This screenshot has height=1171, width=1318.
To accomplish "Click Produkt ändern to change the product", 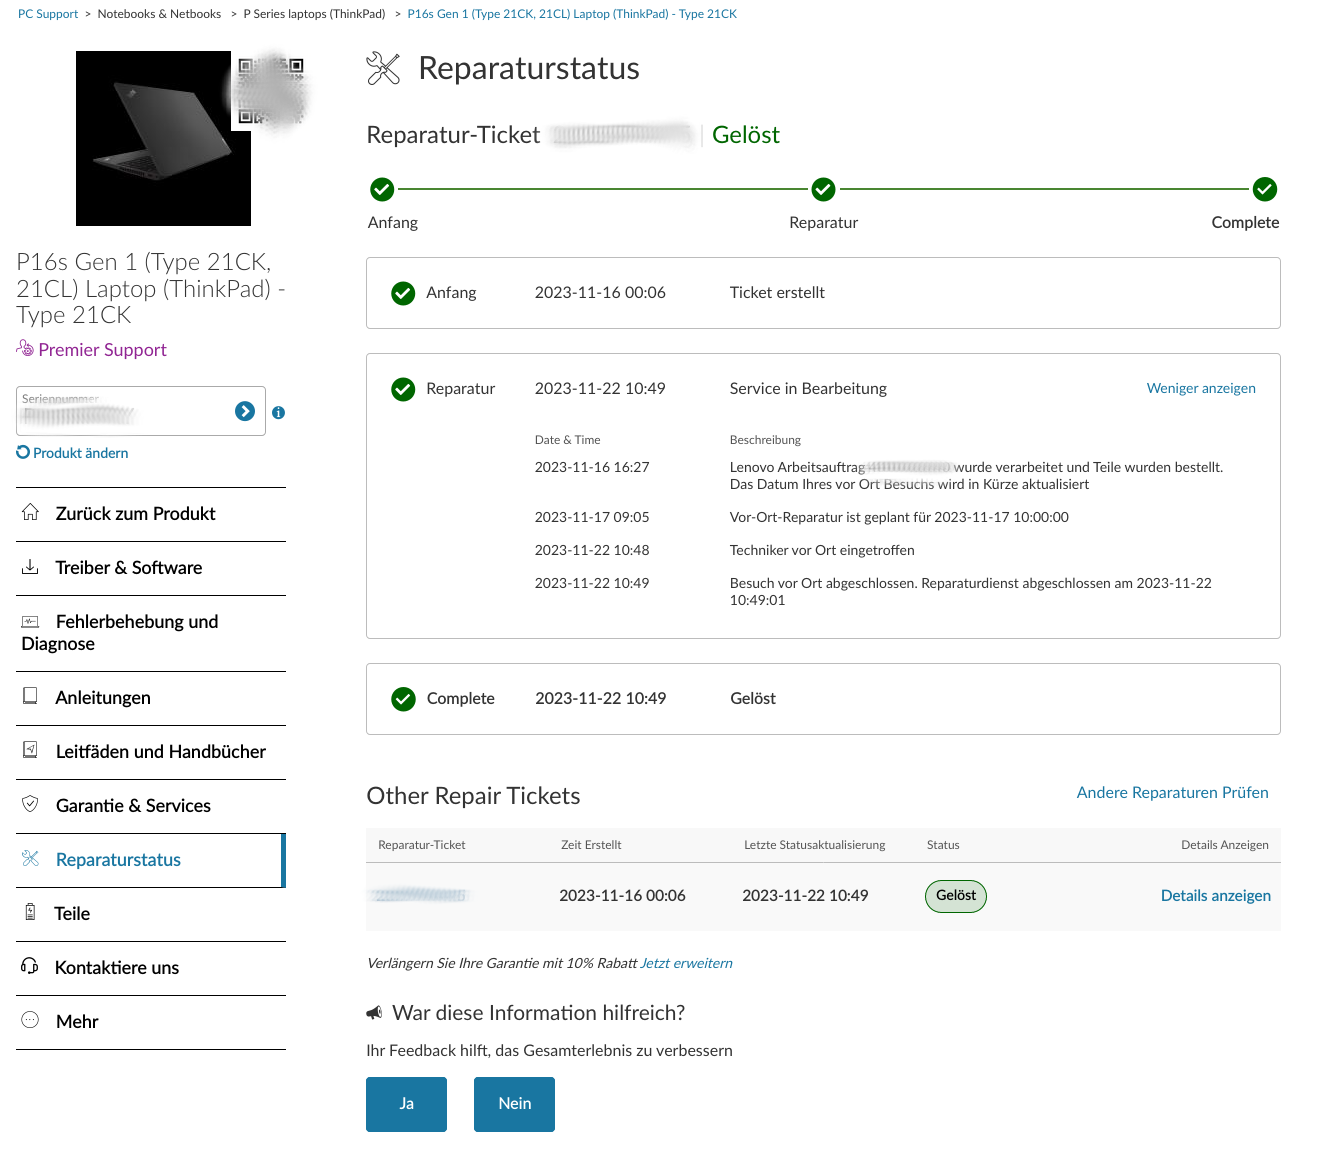I will click(72, 452).
